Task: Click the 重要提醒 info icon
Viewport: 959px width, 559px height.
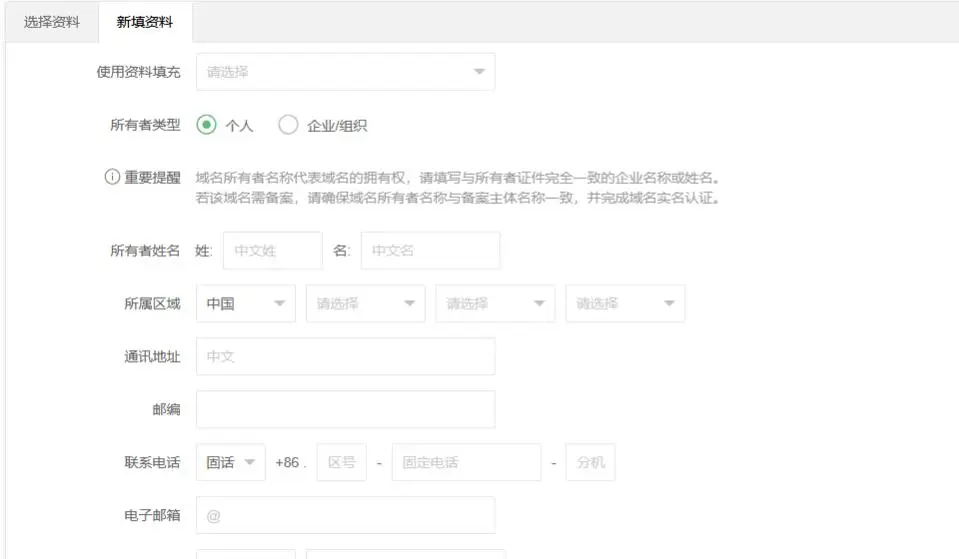Action: 112,177
